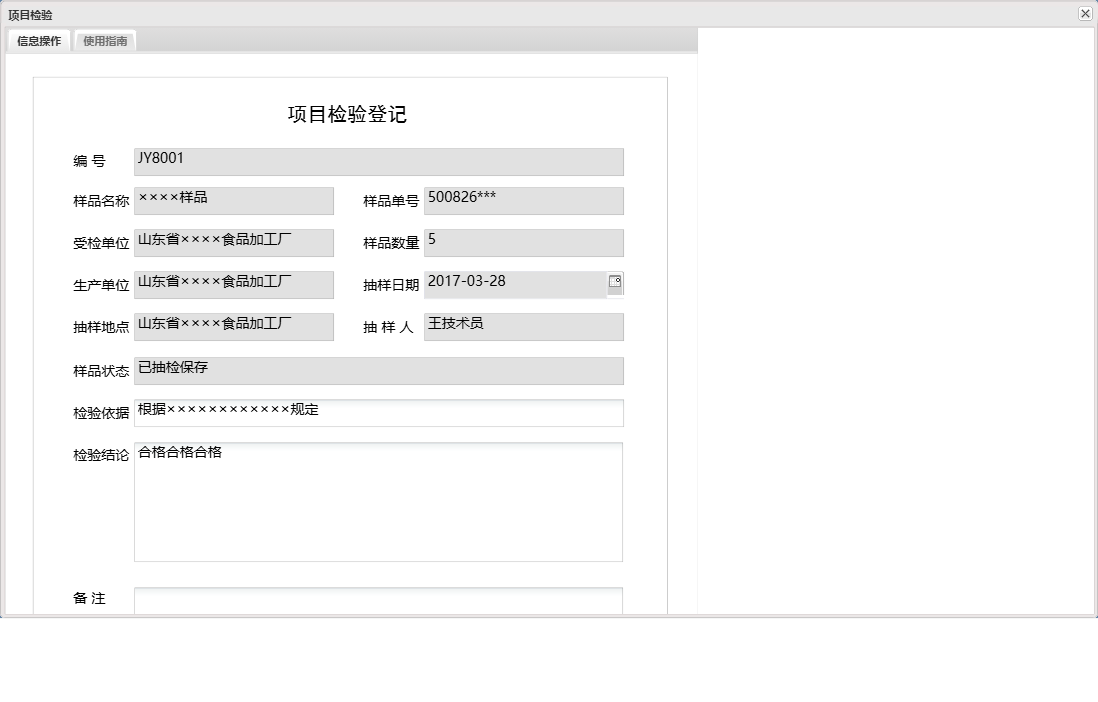Click the 样品数量 field showing 5
Screen dimensions: 1098x702
[x=523, y=242]
